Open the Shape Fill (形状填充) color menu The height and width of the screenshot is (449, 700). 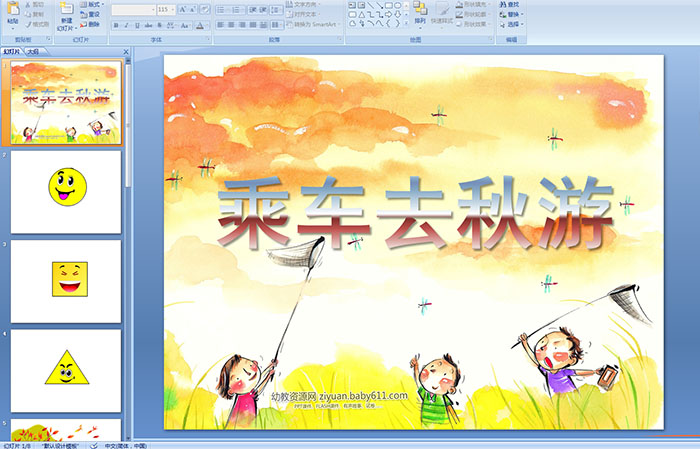pyautogui.click(x=473, y=4)
